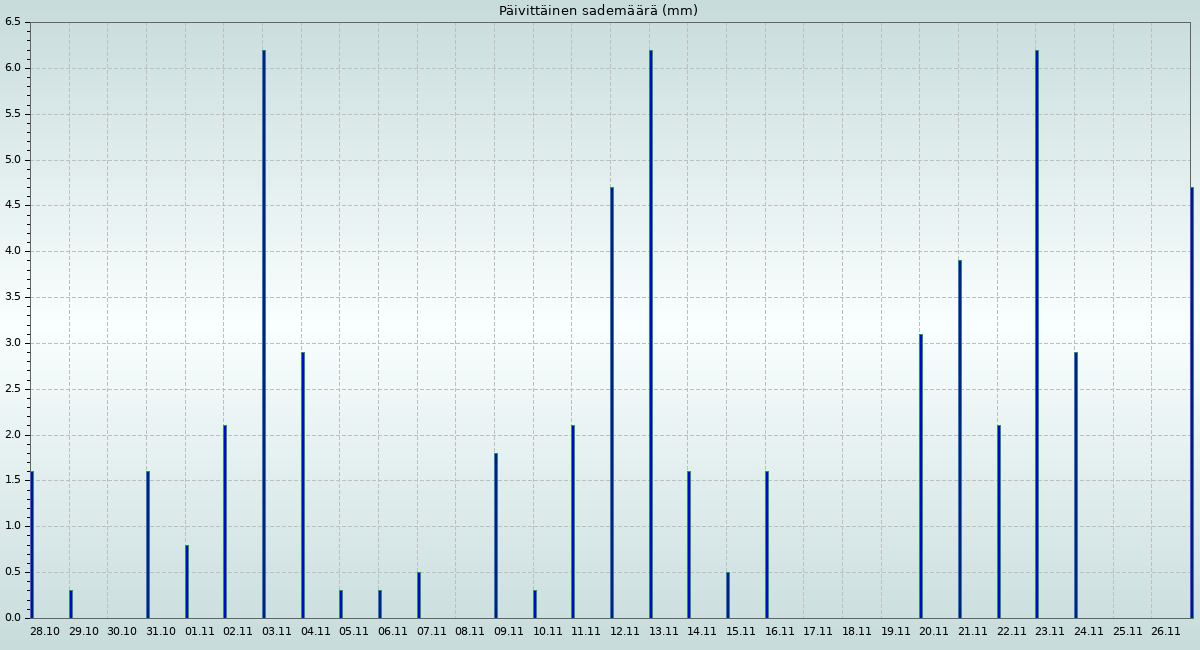Image resolution: width=1200 pixels, height=650 pixels.
Task: Select the 1.8 mm bar before 09.11
Action: (x=496, y=536)
